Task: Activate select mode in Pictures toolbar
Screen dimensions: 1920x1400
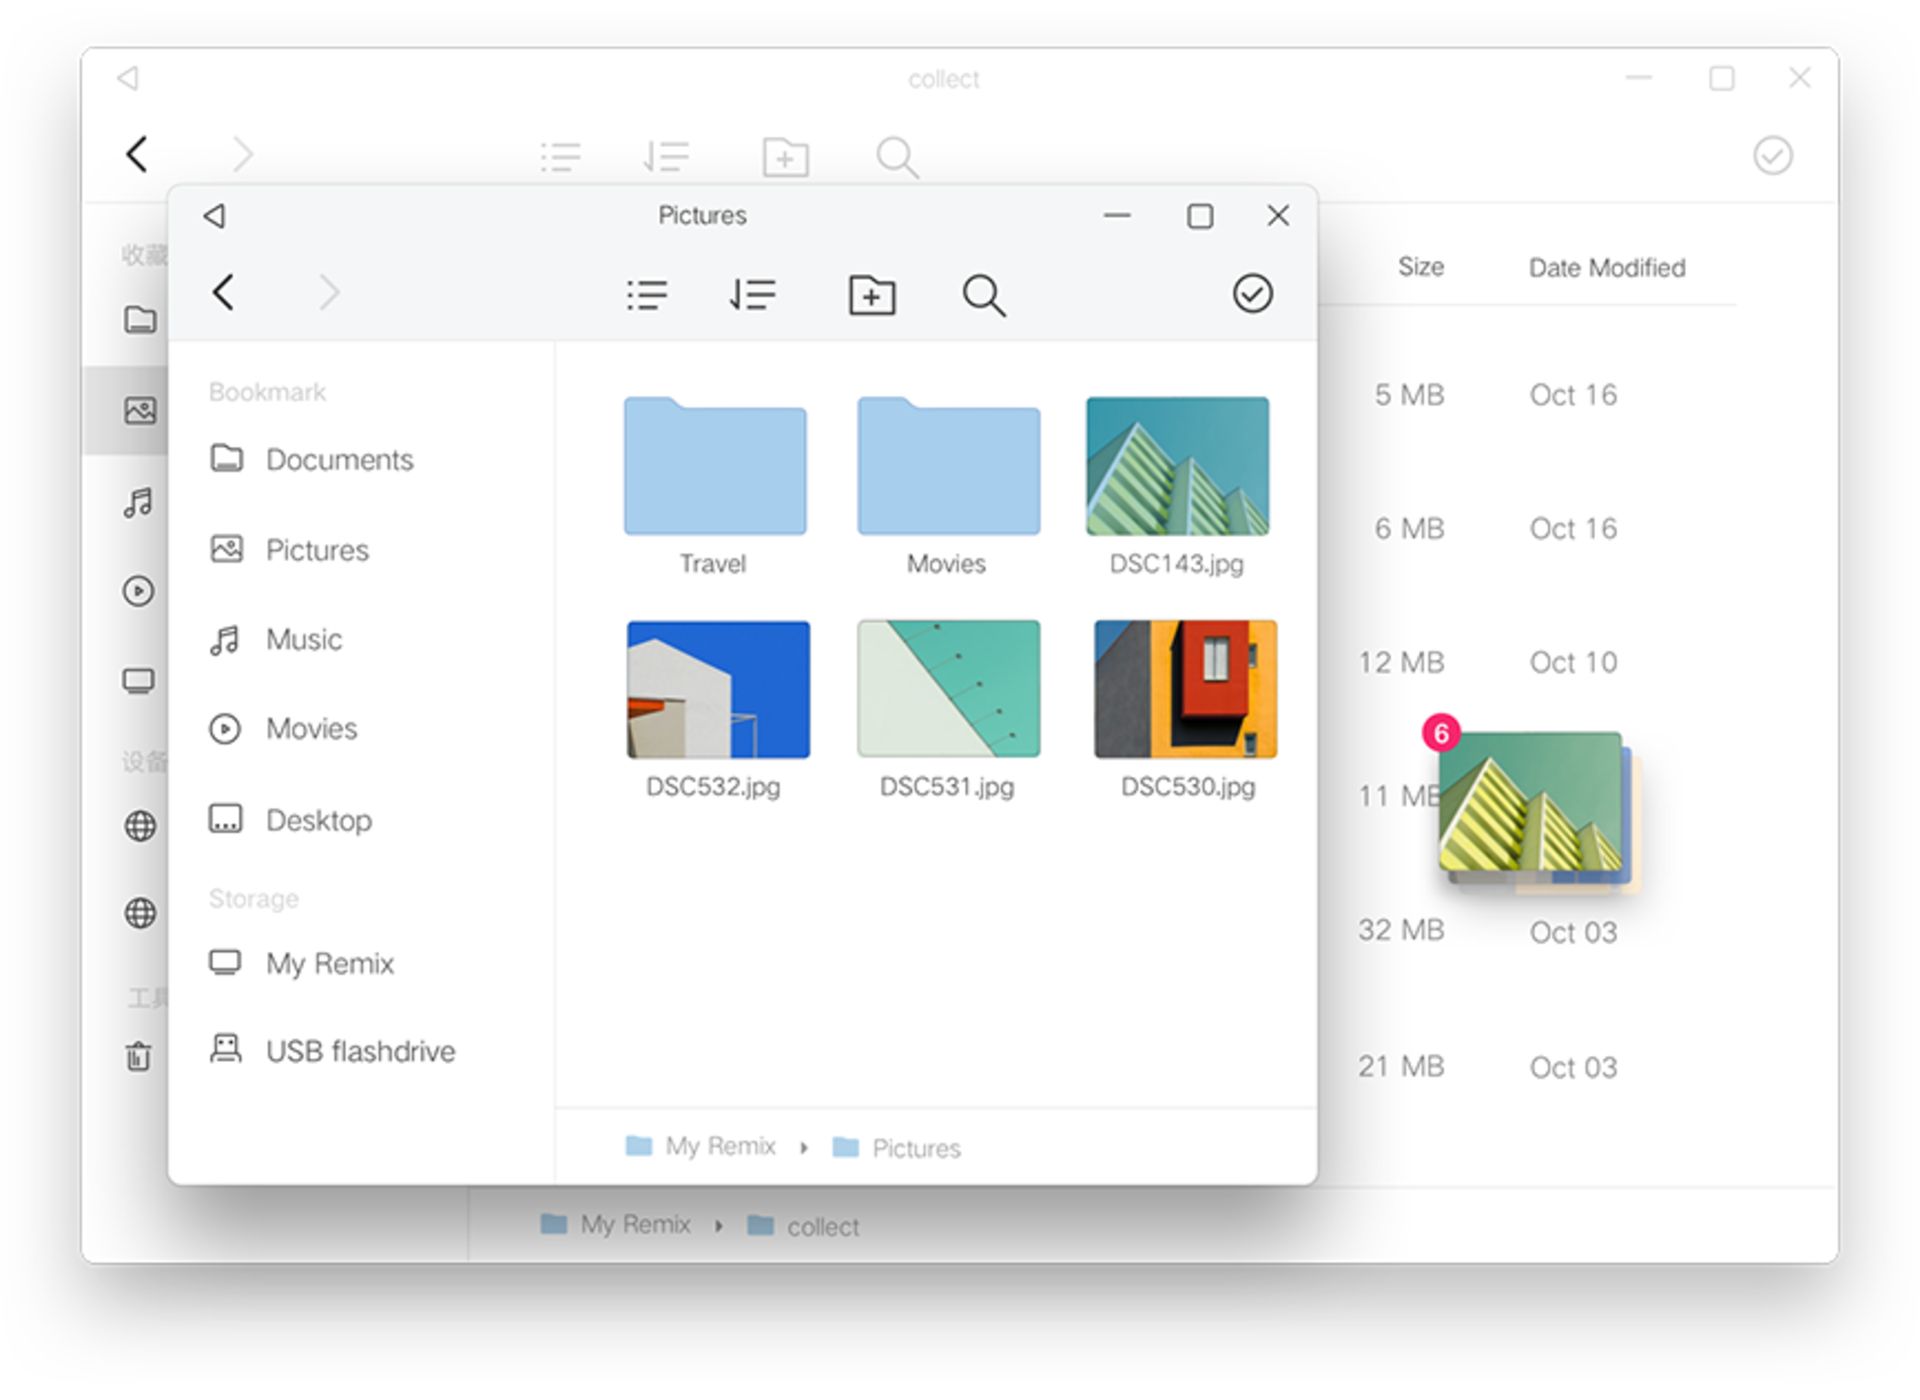Action: point(1253,293)
